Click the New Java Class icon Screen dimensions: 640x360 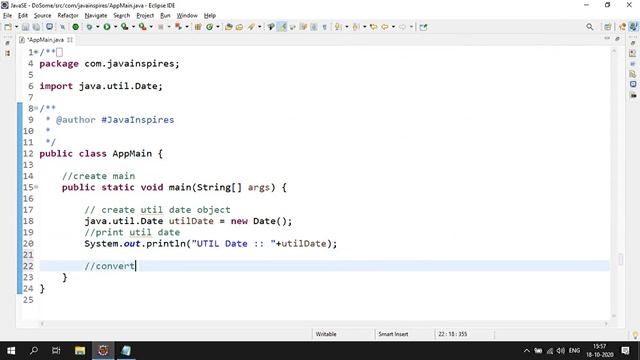209,27
